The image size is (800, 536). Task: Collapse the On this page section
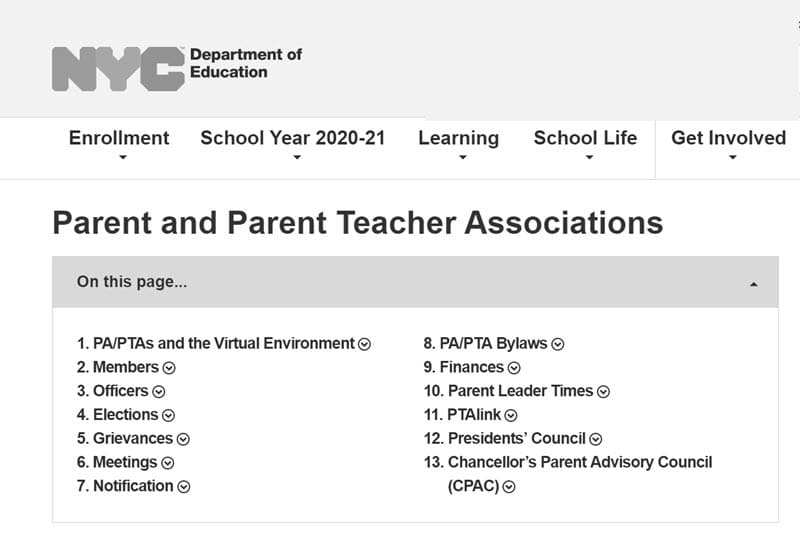tap(753, 283)
